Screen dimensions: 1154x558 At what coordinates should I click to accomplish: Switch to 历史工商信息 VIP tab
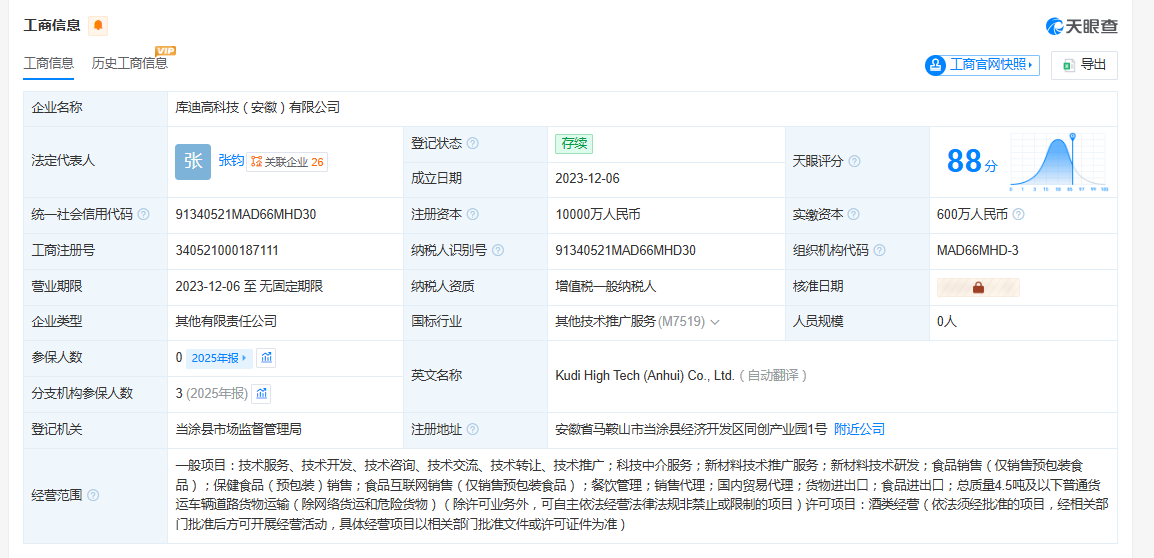[x=132, y=61]
